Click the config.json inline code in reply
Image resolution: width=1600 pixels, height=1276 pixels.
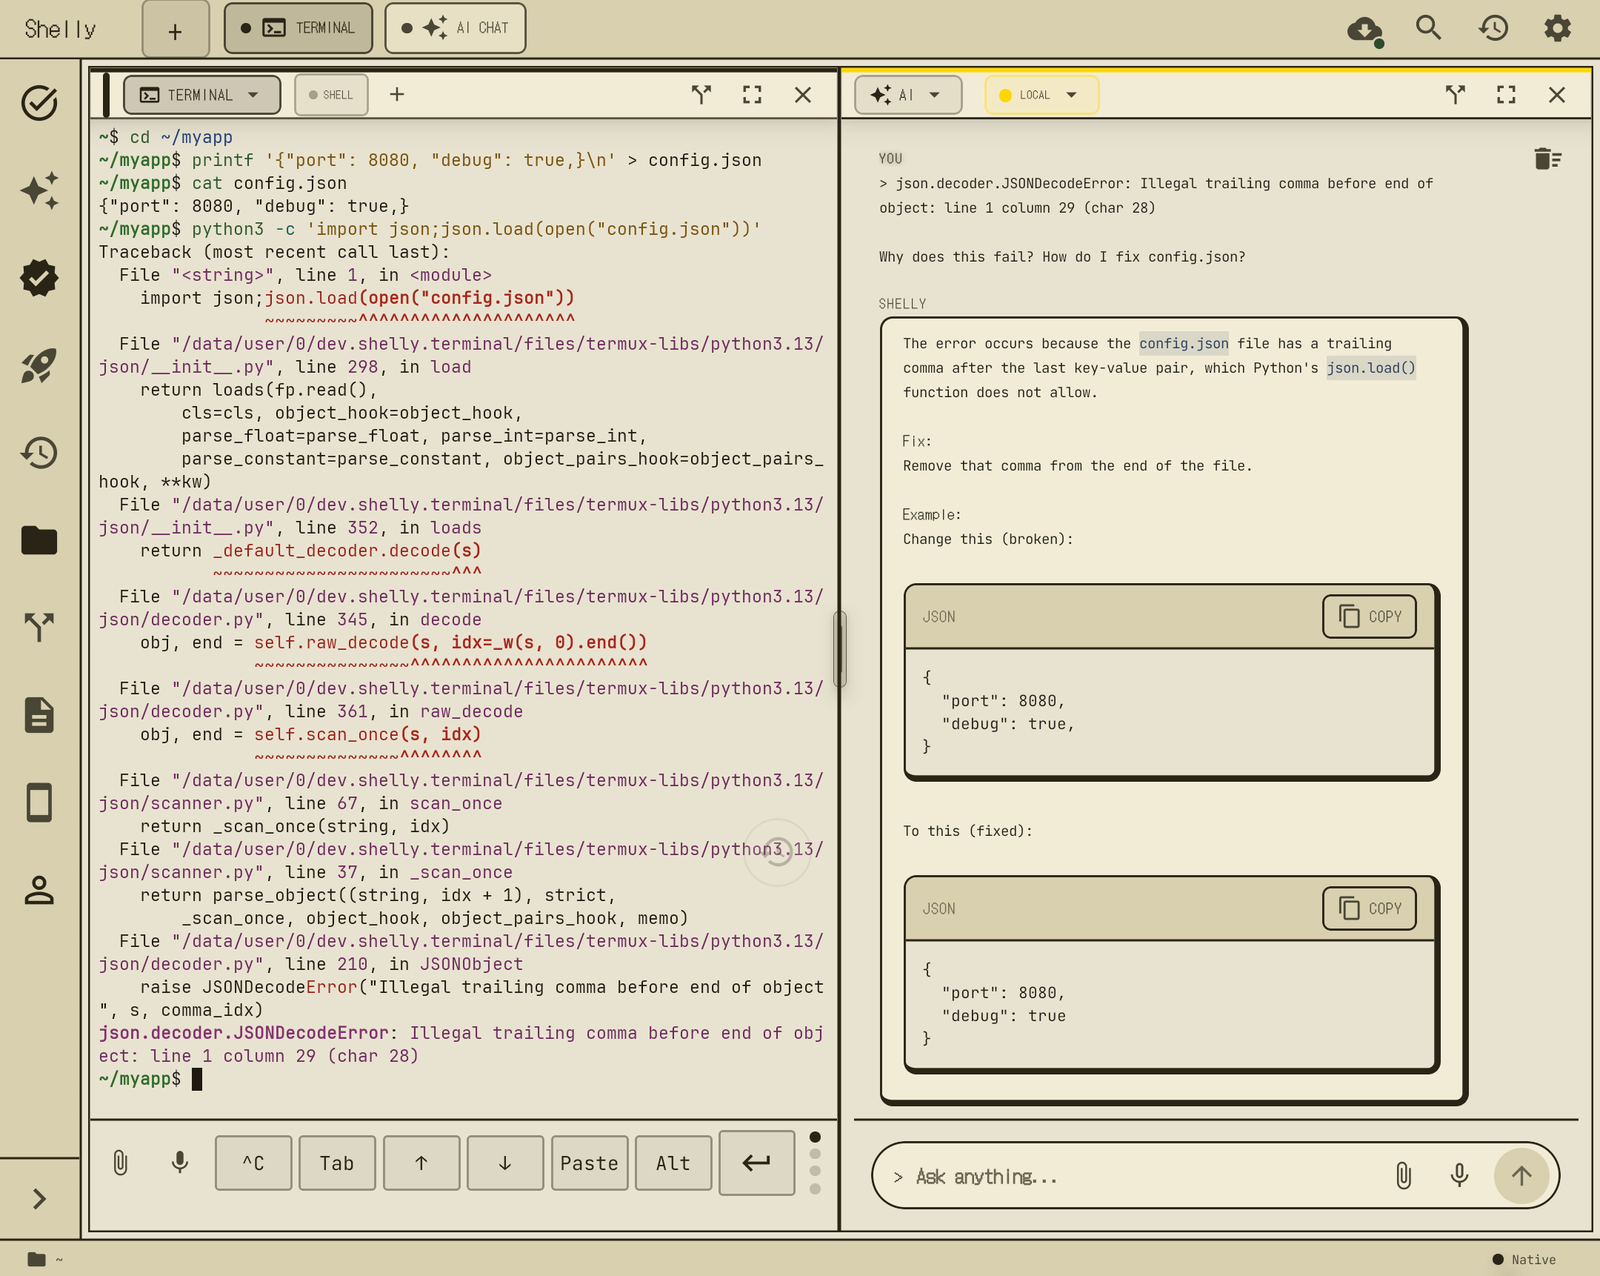point(1184,343)
